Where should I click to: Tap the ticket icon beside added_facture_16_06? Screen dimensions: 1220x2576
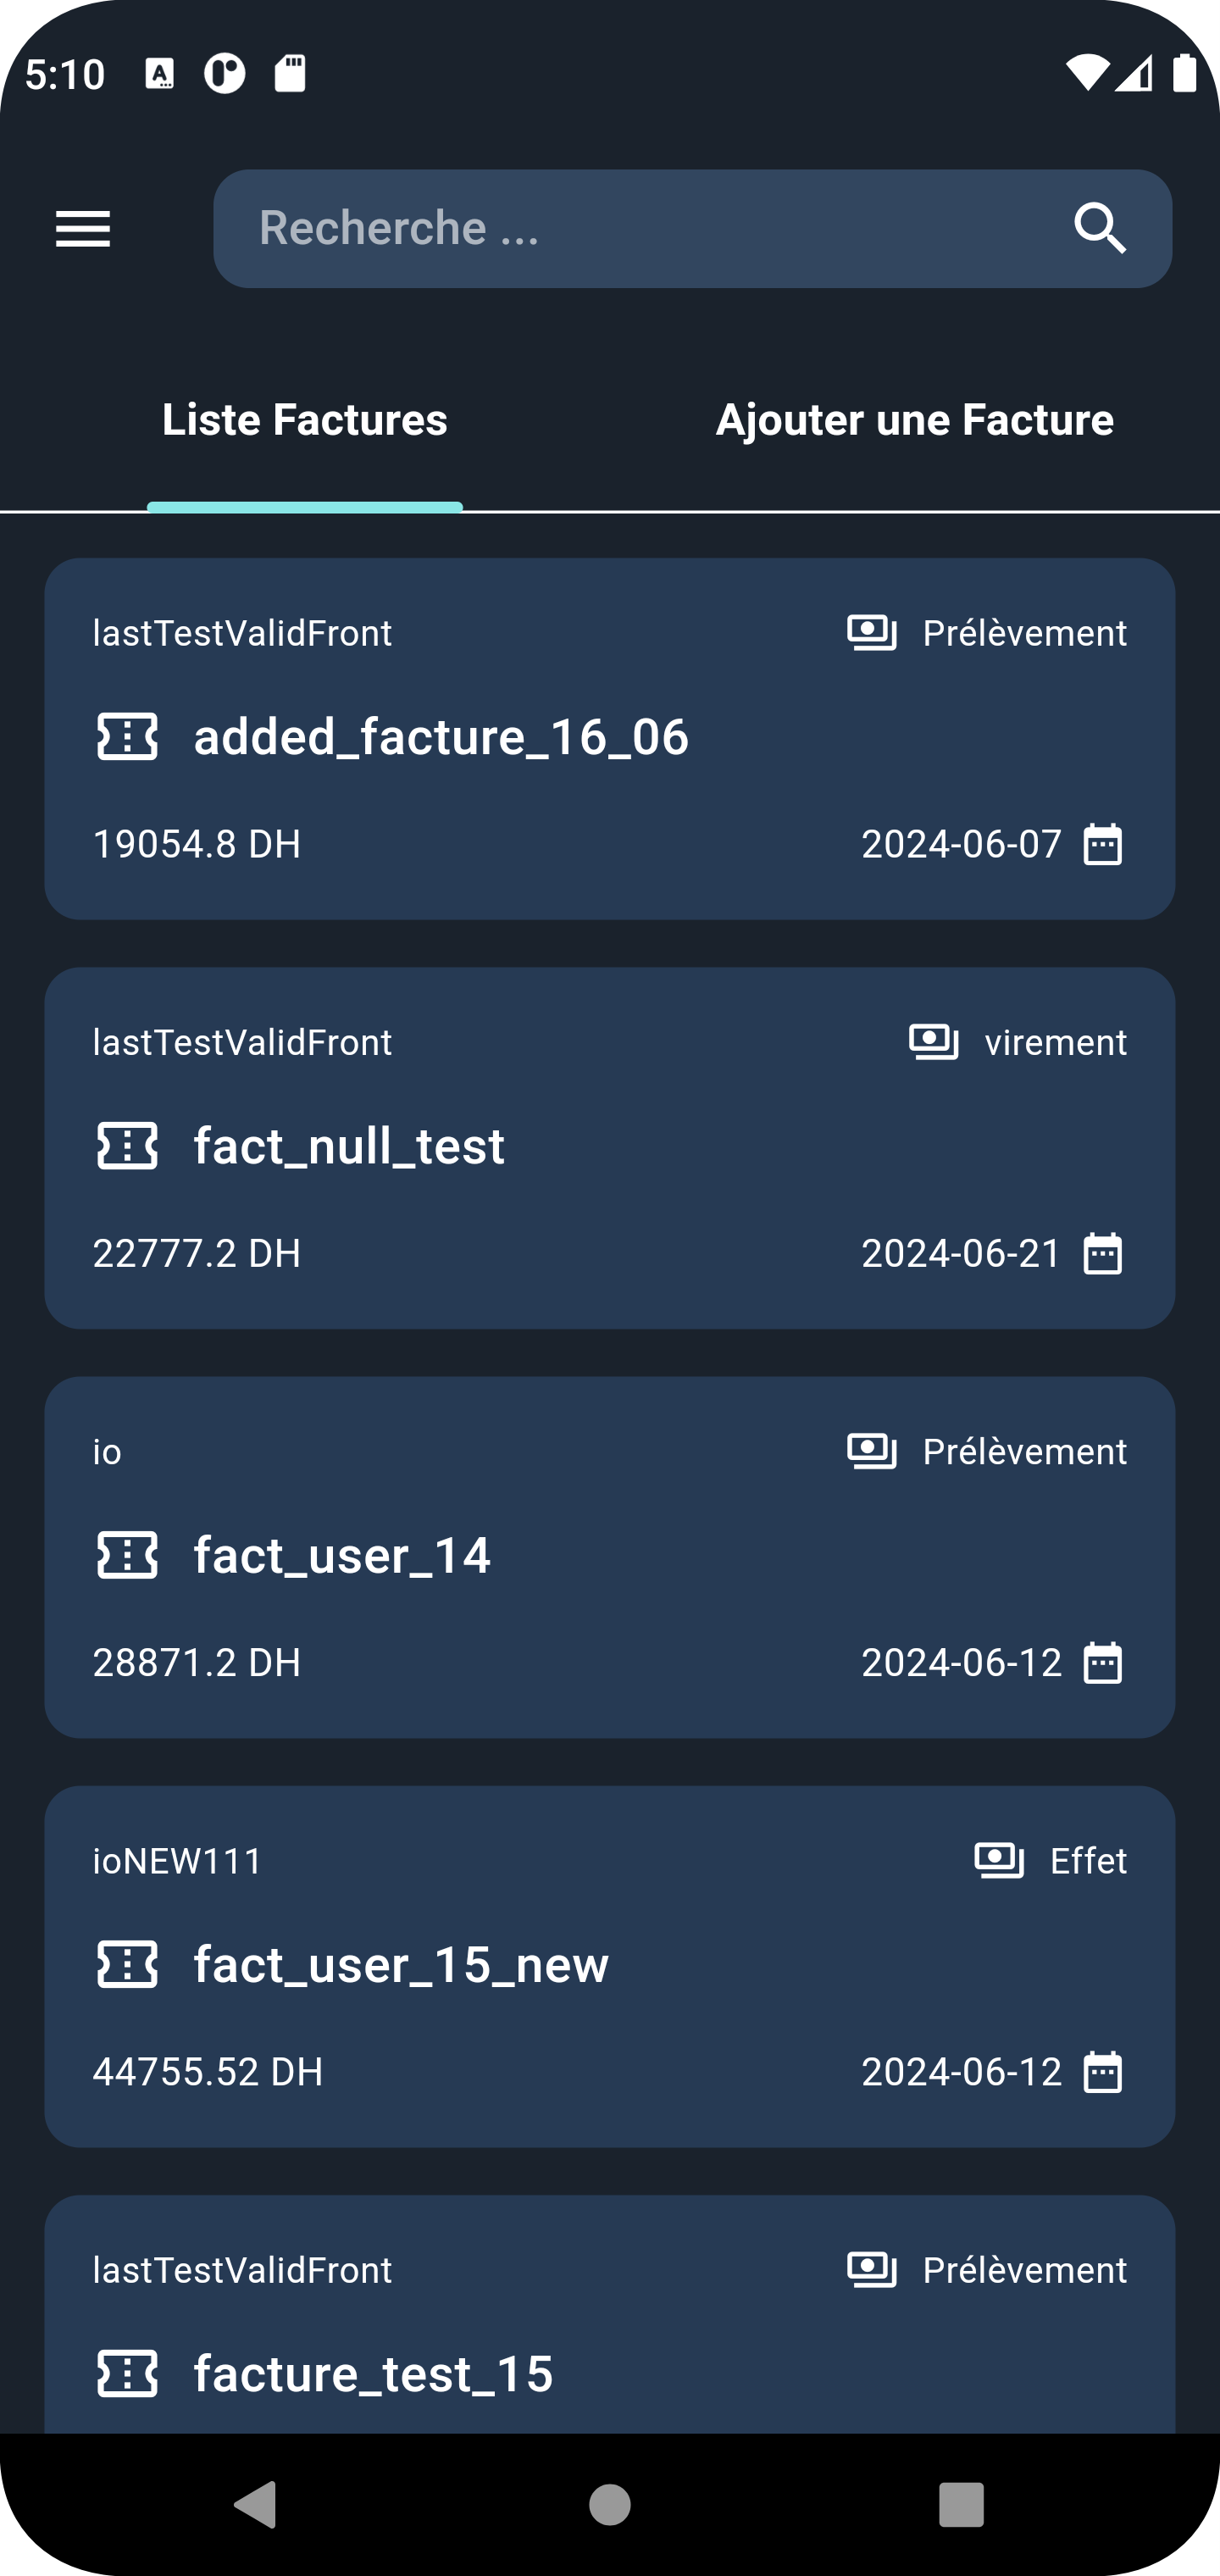pos(127,737)
